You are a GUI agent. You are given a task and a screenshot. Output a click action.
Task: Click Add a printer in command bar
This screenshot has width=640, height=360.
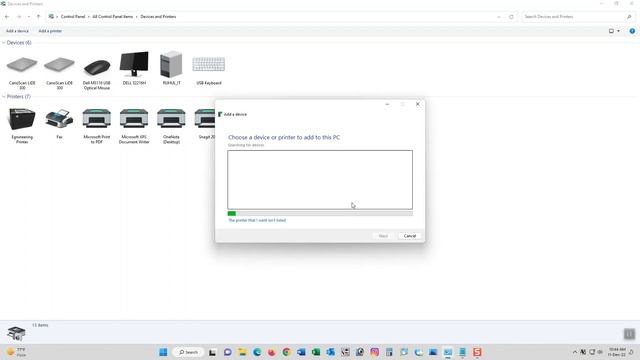pyautogui.click(x=50, y=31)
